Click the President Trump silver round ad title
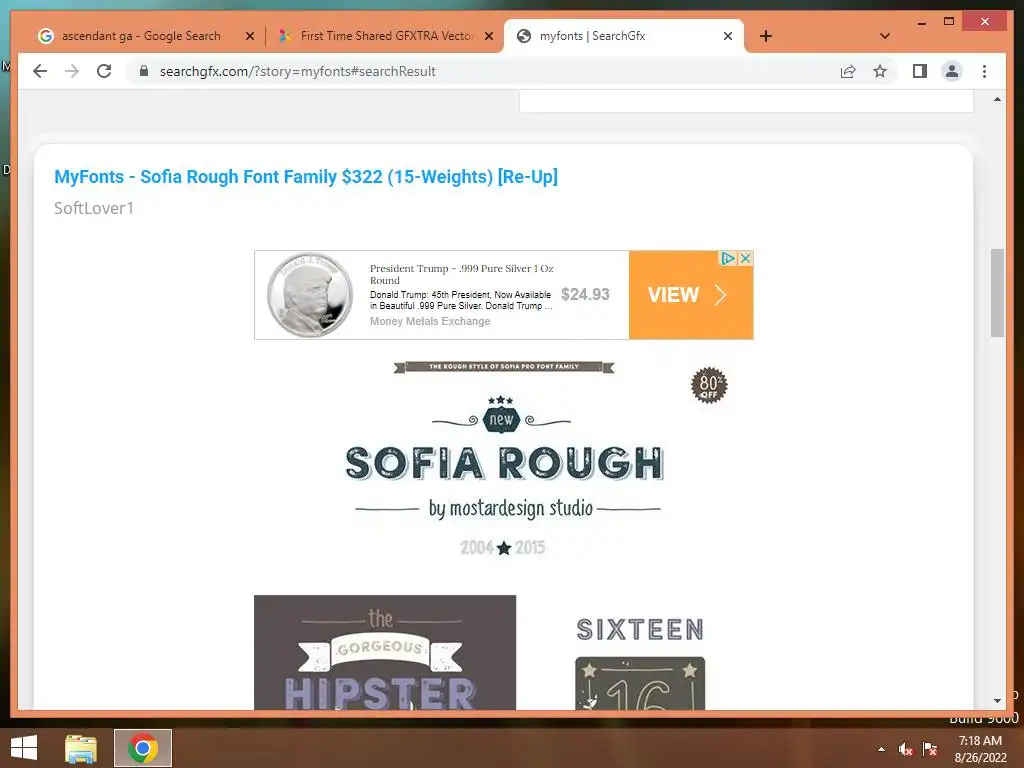Viewport: 1024px width, 768px height. tap(461, 274)
